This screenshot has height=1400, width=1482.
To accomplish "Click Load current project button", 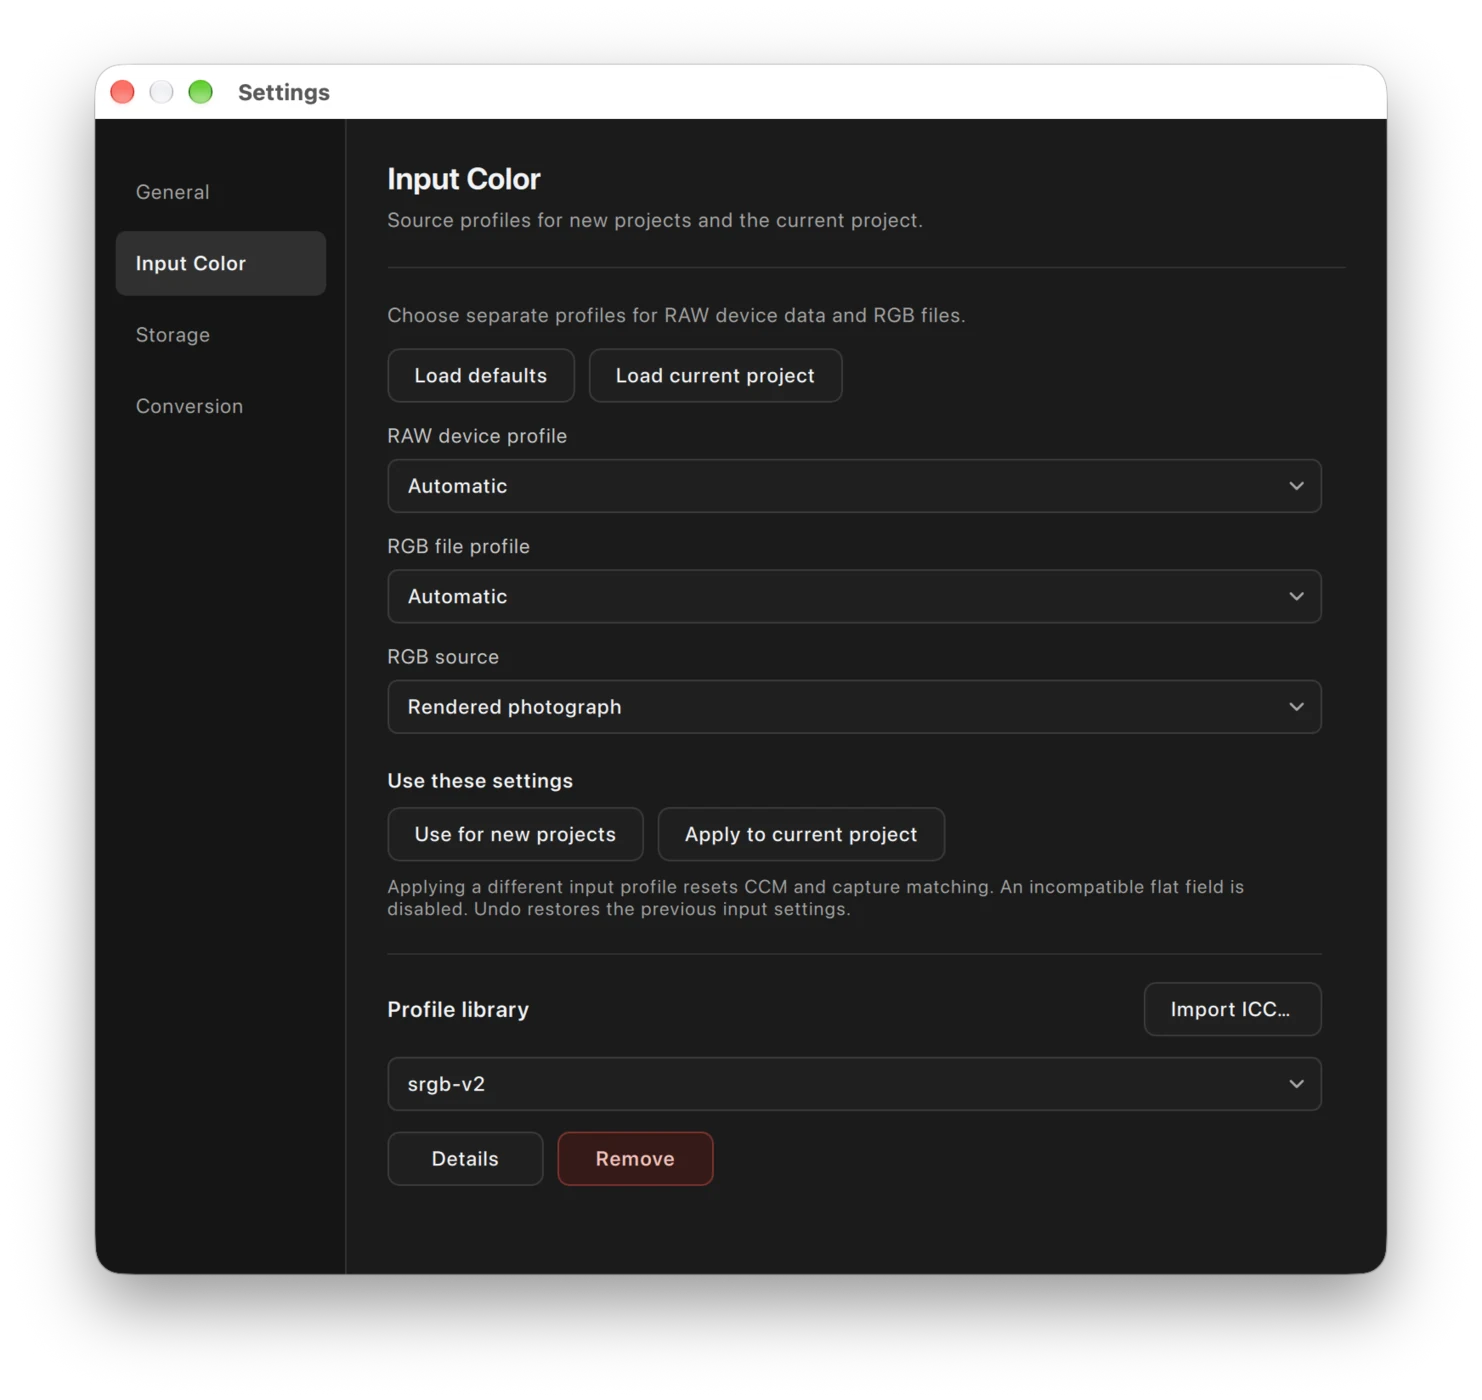I will tap(715, 376).
